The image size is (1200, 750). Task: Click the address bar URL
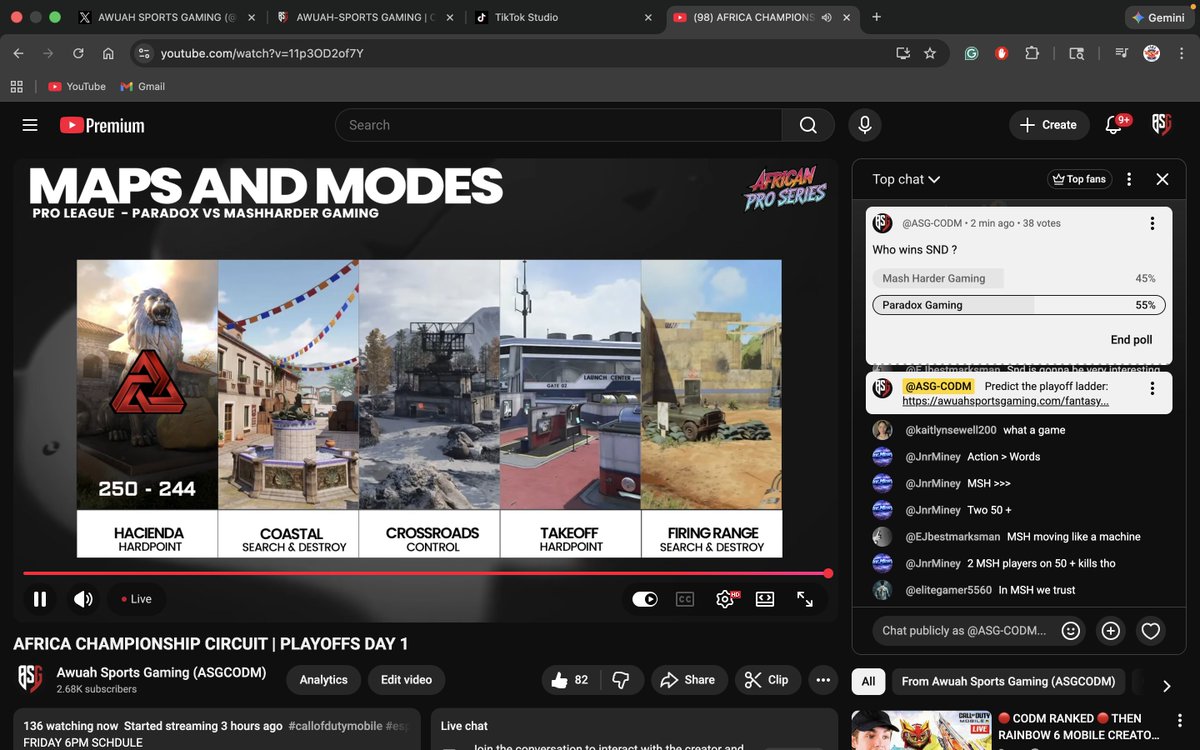coord(262,53)
